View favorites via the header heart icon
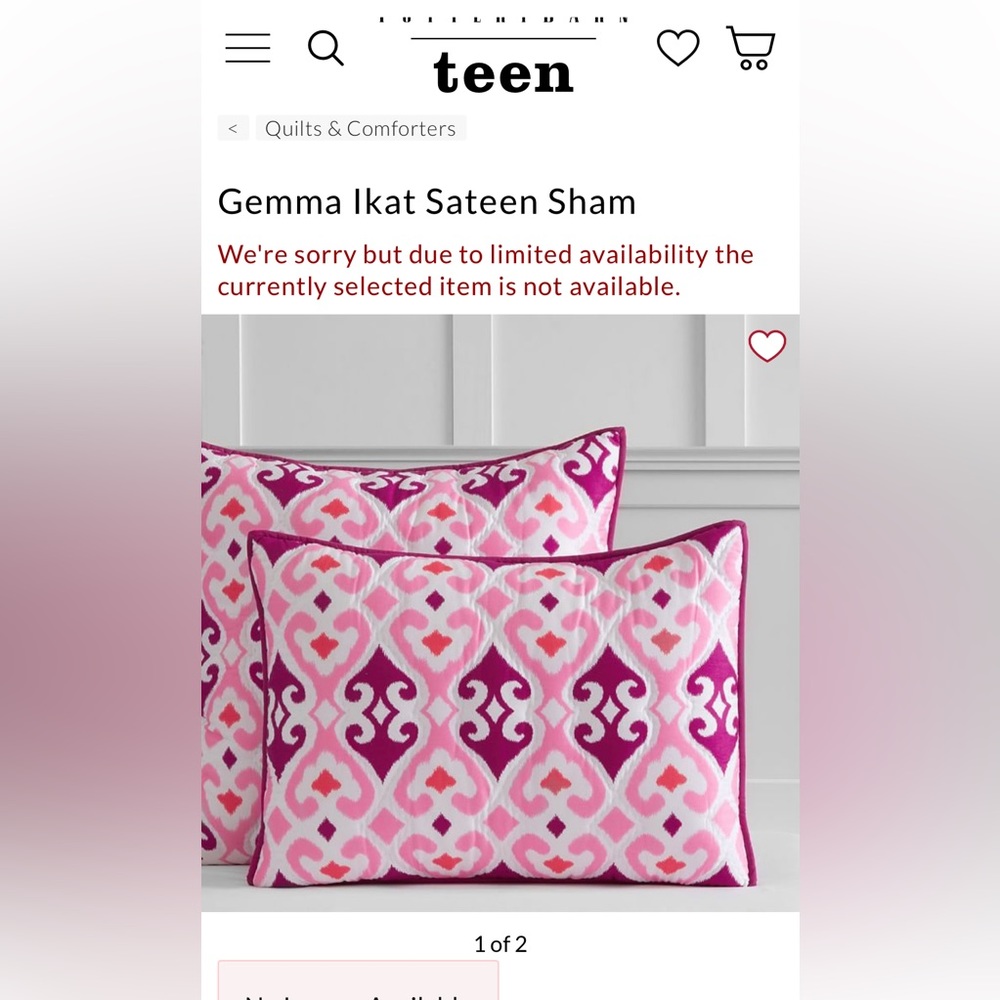This screenshot has height=1000, width=1000. 678,48
